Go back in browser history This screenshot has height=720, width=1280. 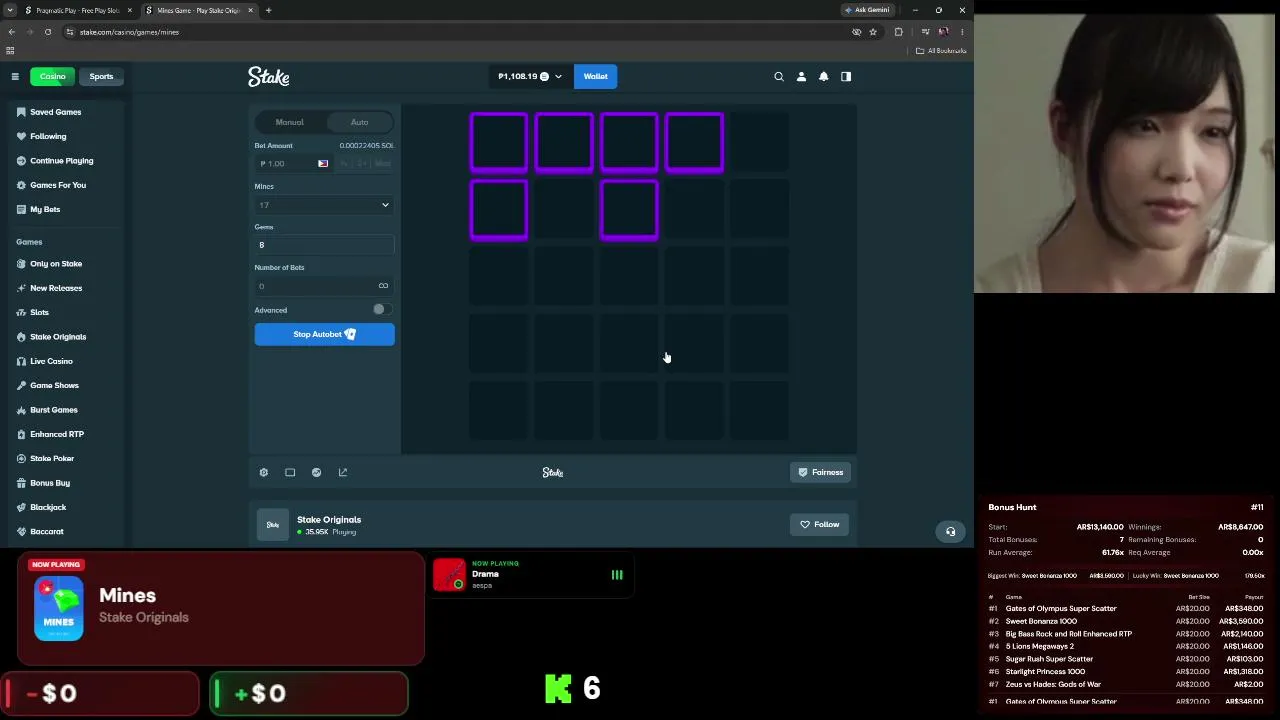click(x=12, y=32)
